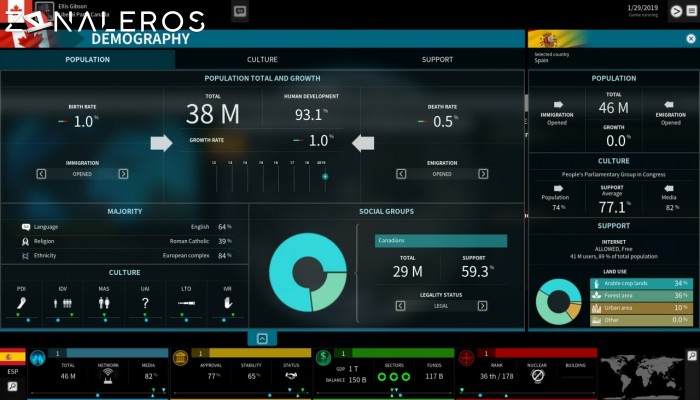The height and width of the screenshot is (400, 700).
Task: Change Legality Status with right arrow
Action: 481,306
